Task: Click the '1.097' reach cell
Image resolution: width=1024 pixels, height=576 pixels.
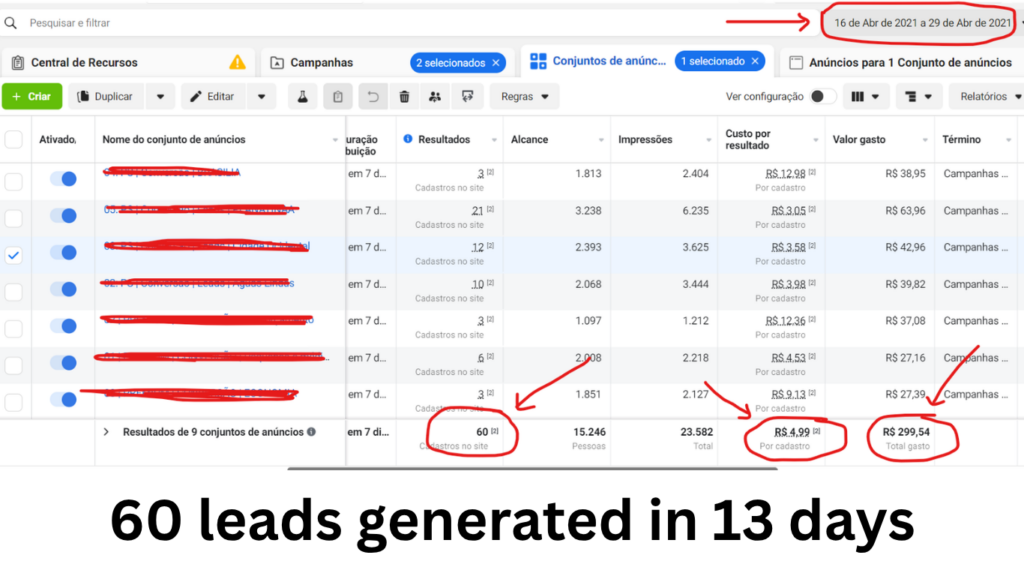Action: click(588, 321)
